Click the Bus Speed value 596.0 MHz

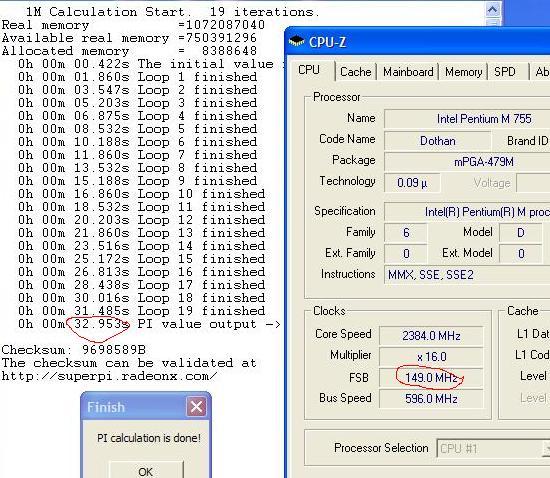[431, 399]
